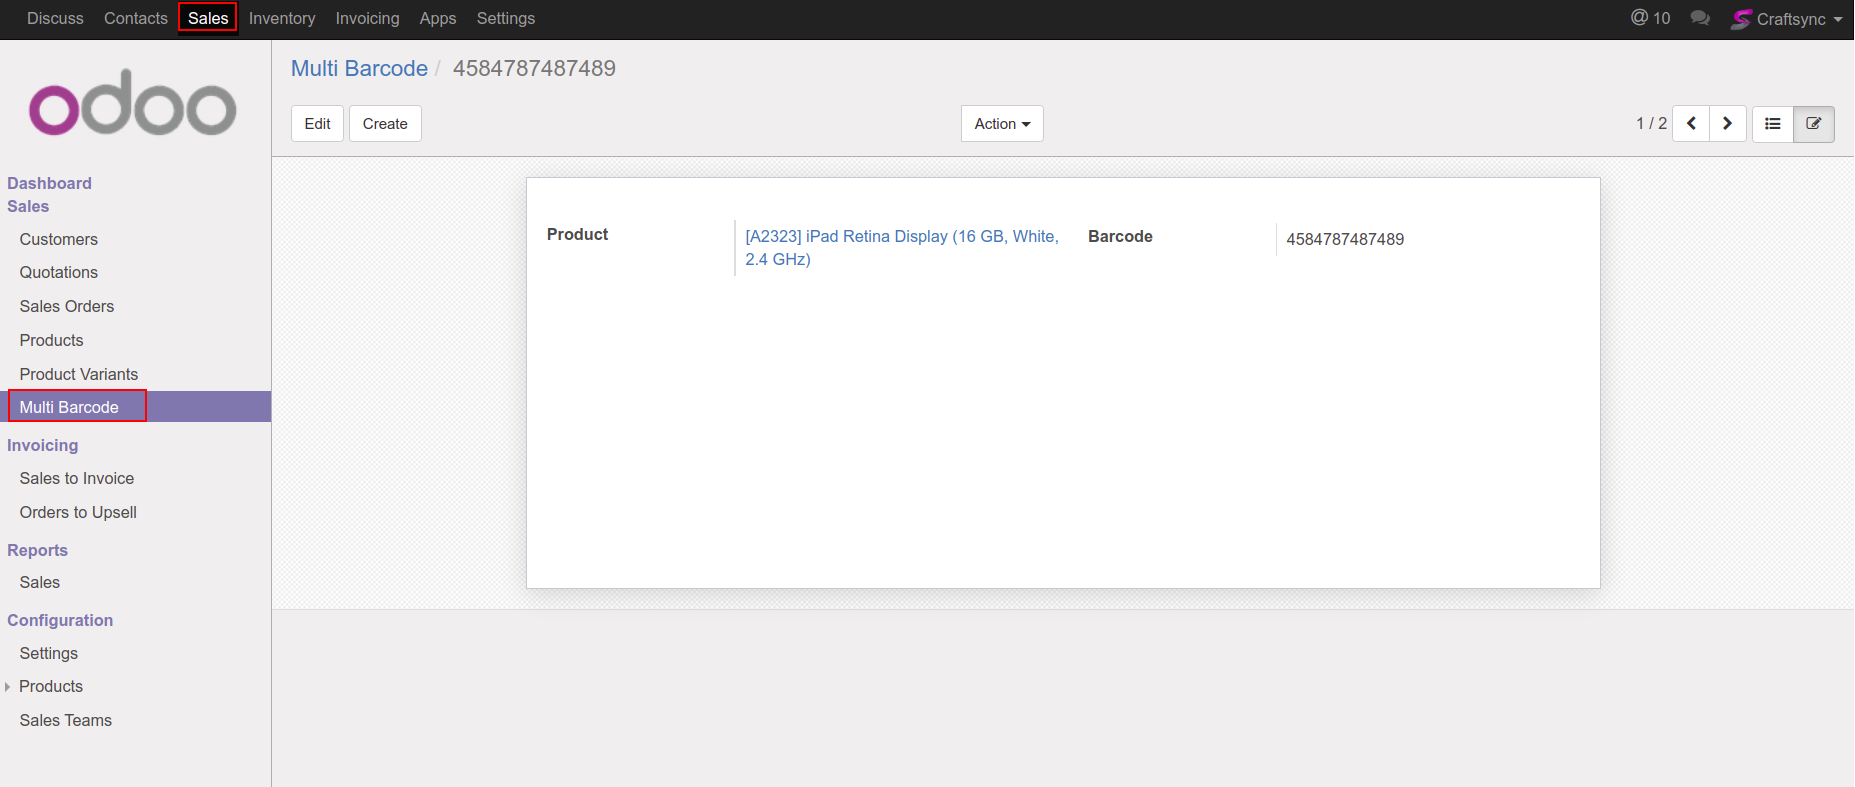
Task: Open the iPad Retina Display product link
Action: [x=900, y=237]
